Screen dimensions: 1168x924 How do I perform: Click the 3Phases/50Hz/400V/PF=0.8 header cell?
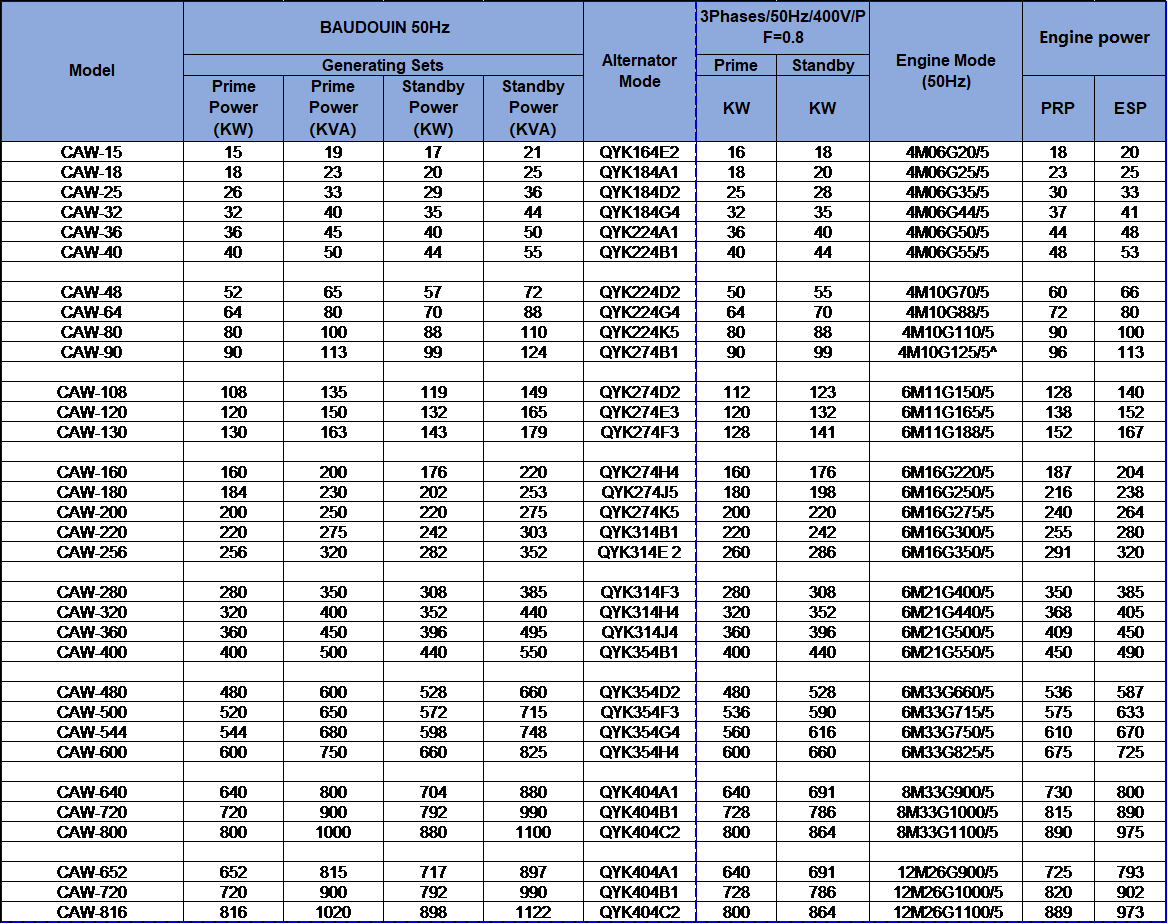(783, 28)
